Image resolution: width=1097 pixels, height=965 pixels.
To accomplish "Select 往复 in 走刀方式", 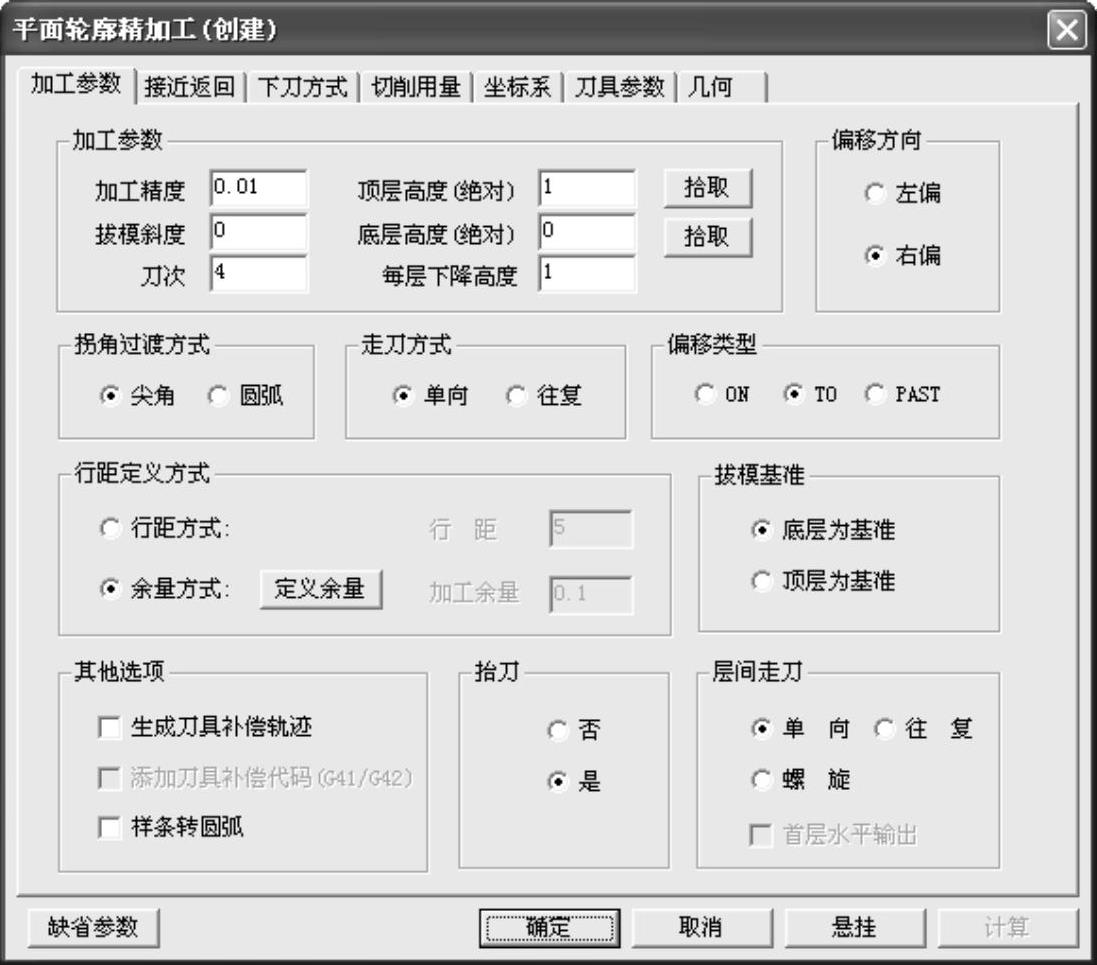I will pos(517,396).
